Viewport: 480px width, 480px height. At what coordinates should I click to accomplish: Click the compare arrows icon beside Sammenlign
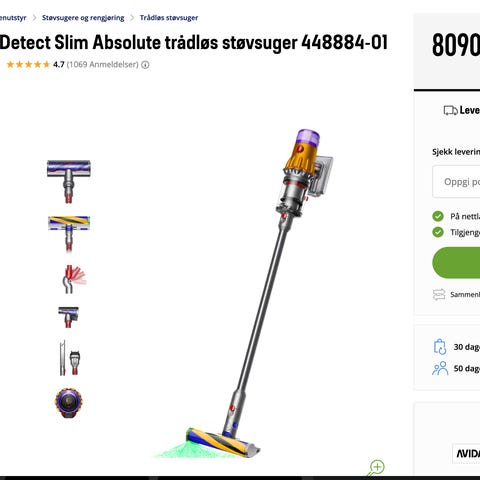tap(439, 294)
